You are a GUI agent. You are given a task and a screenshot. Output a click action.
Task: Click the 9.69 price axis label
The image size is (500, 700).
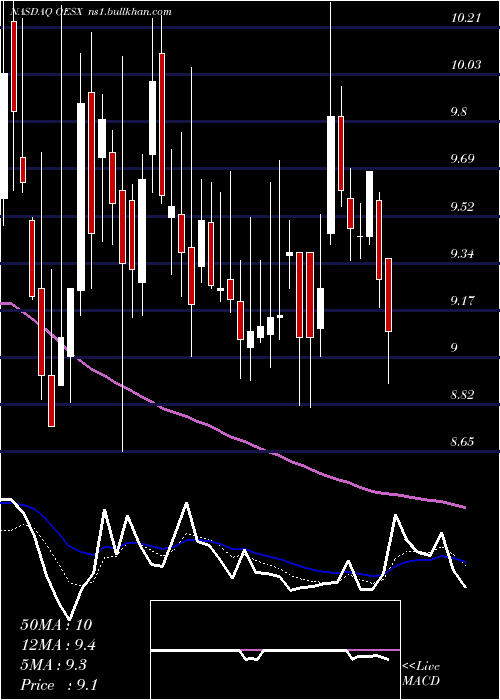pos(462,159)
